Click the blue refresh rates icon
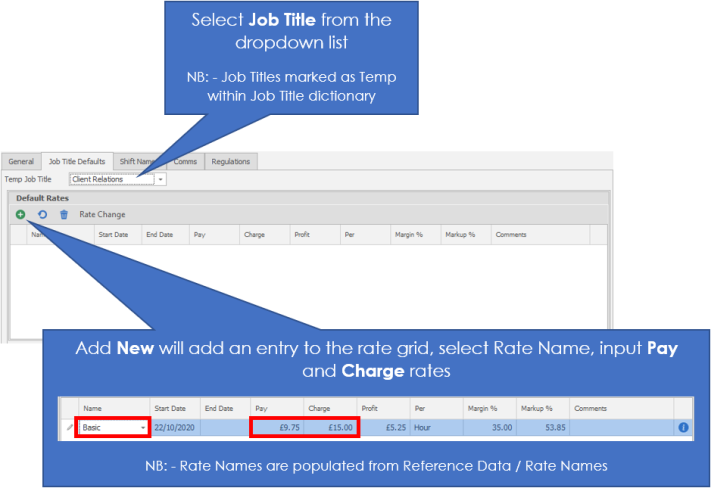The height and width of the screenshot is (488, 711). (42, 214)
